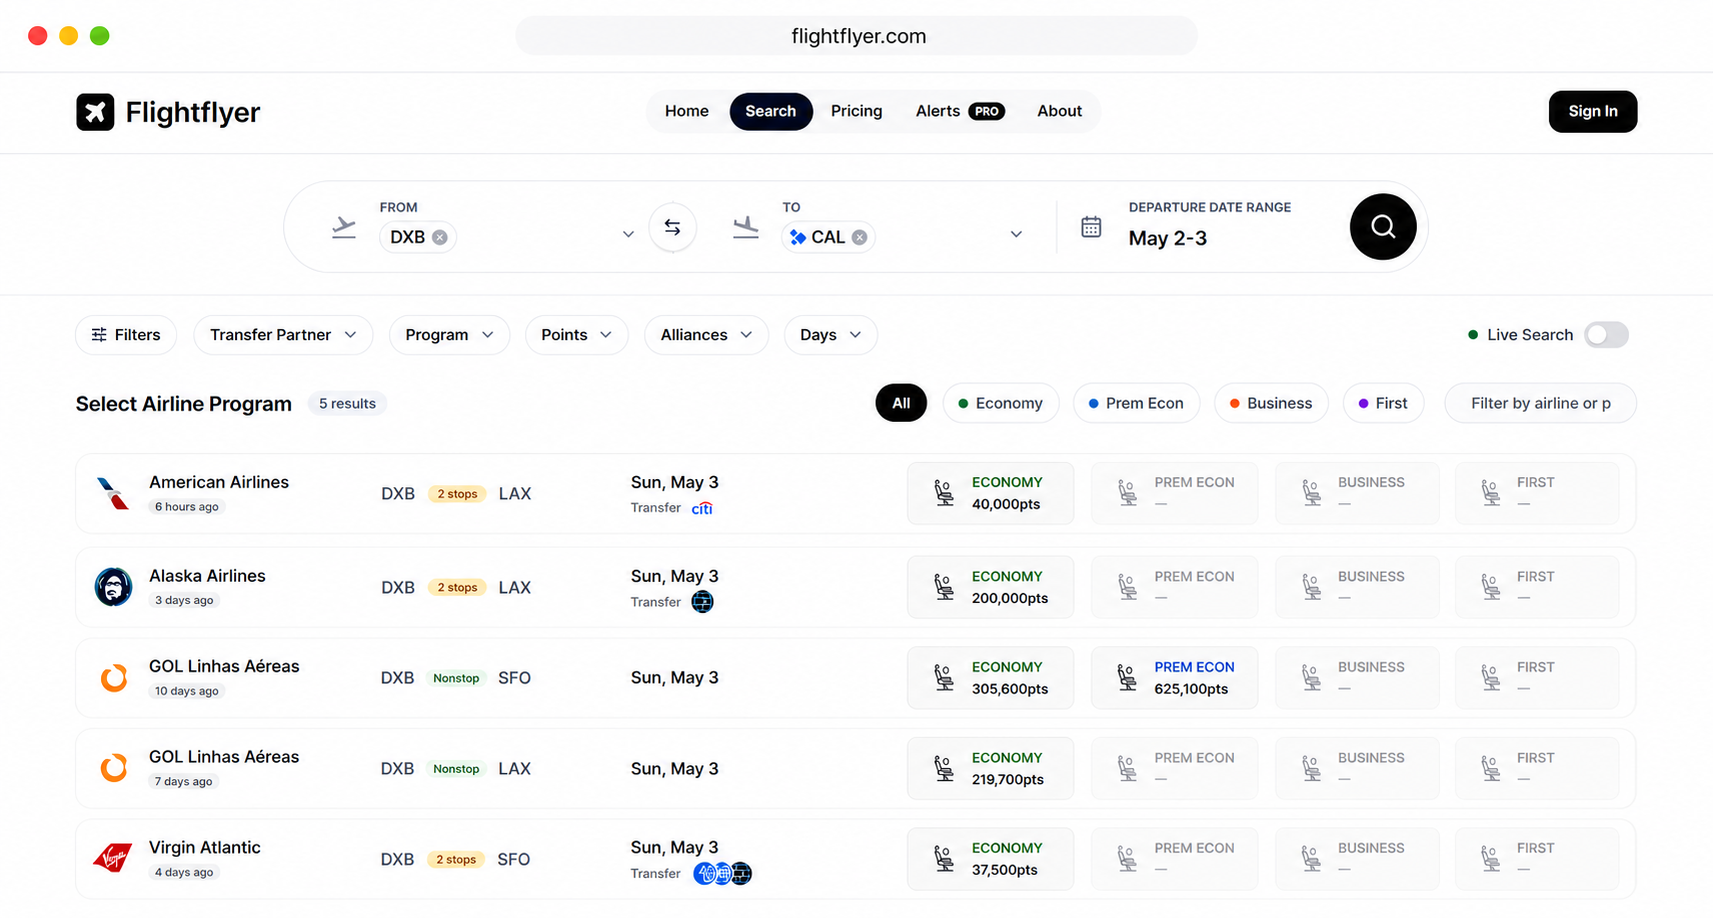Image resolution: width=1713 pixels, height=918 pixels.
Task: Open the Alliances dropdown
Action: pos(706,335)
